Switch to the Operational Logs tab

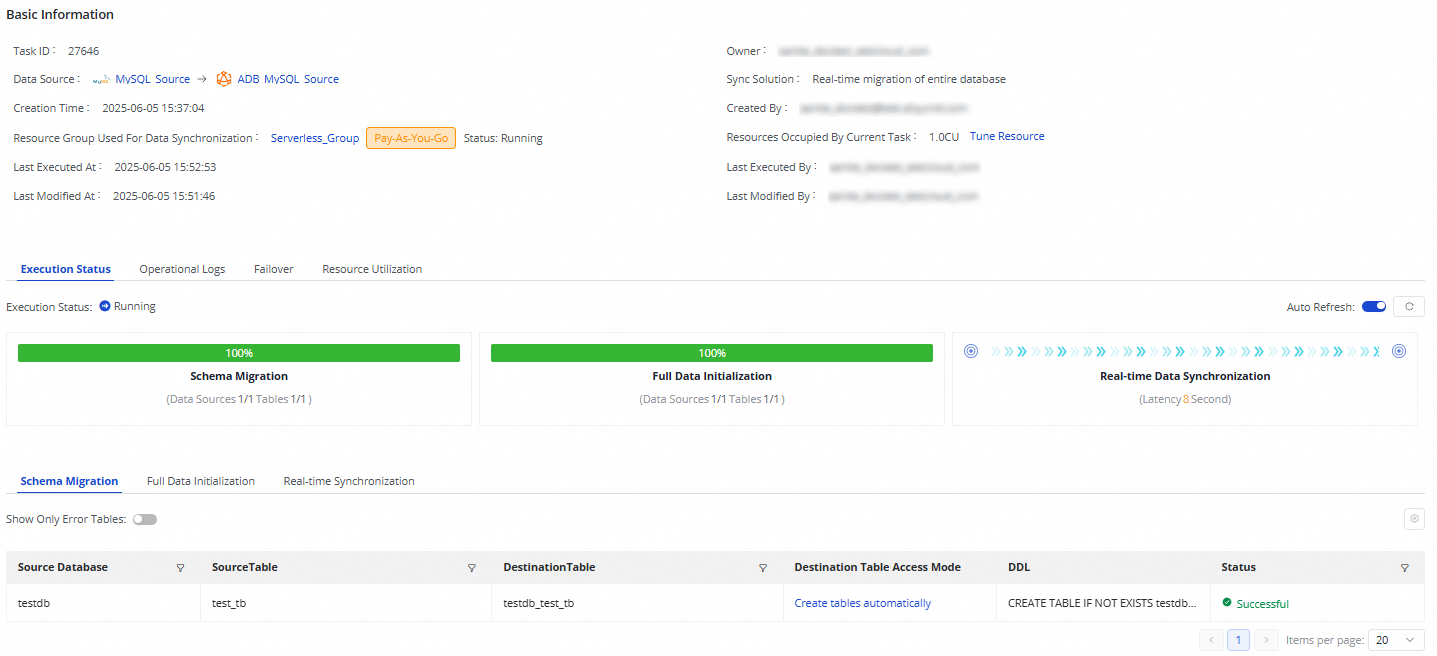coord(182,269)
